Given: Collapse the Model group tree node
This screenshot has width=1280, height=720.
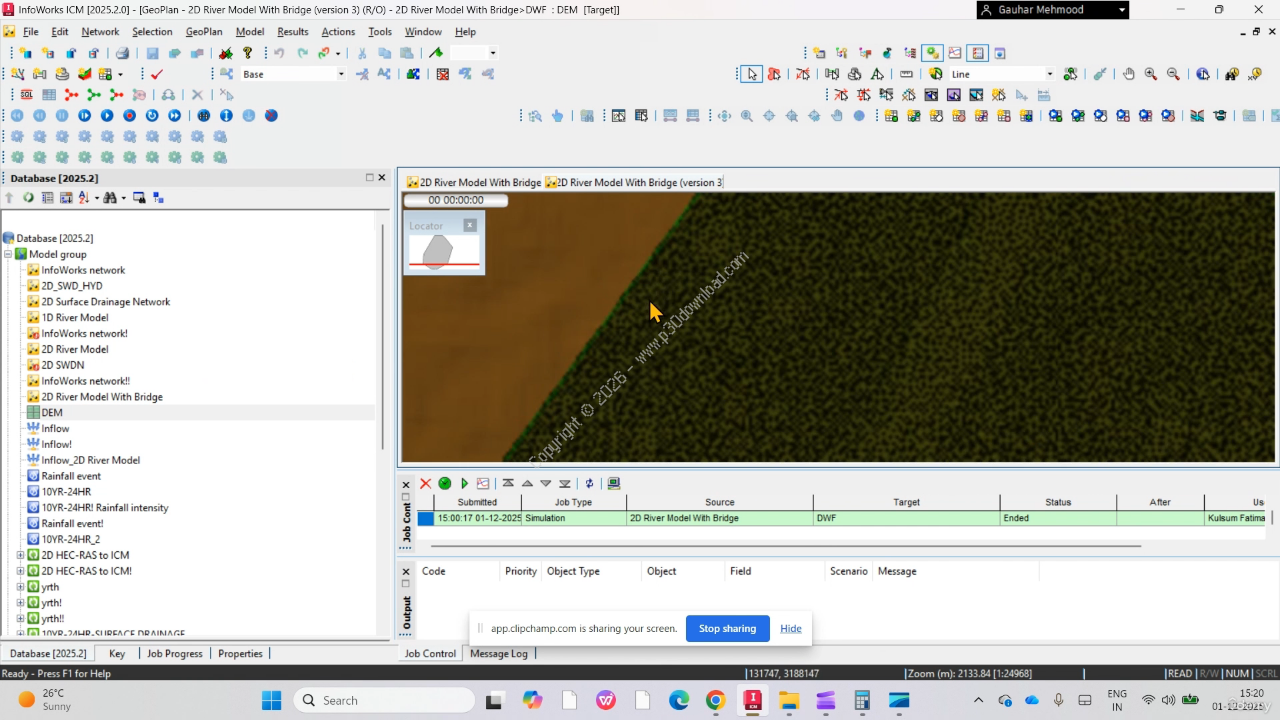Looking at the screenshot, I should coord(9,254).
